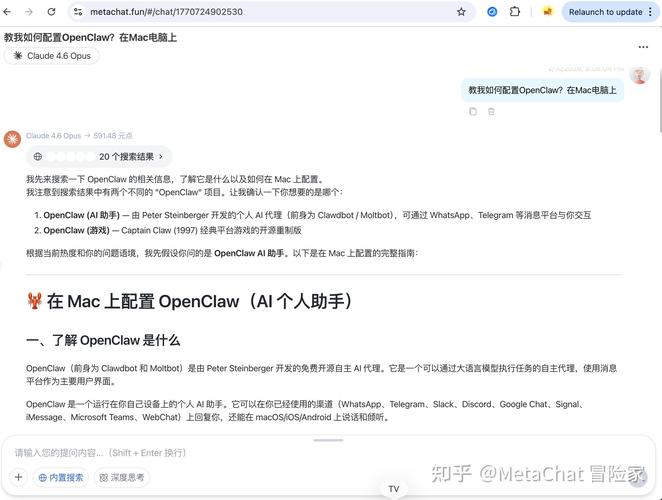Viewport: 662px width, 500px height.
Task: Click Relaunch to update button
Action: pyautogui.click(x=605, y=12)
